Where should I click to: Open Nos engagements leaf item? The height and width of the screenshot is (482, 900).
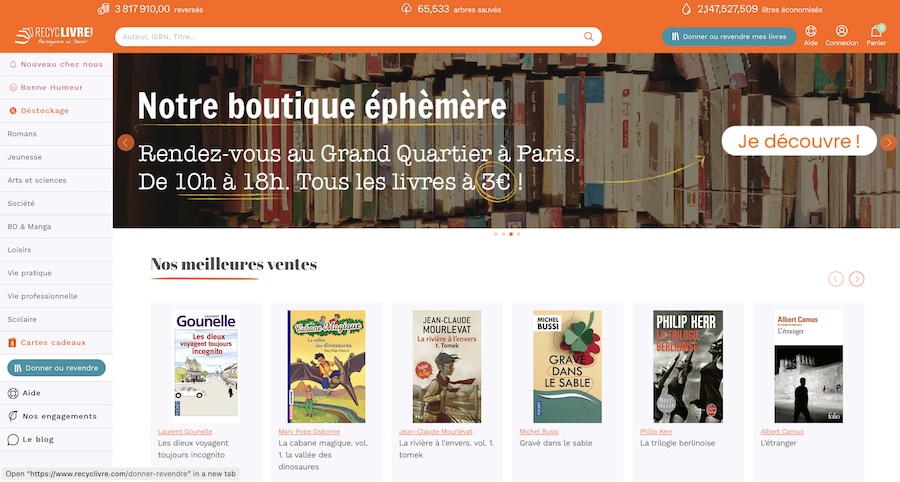56,416
